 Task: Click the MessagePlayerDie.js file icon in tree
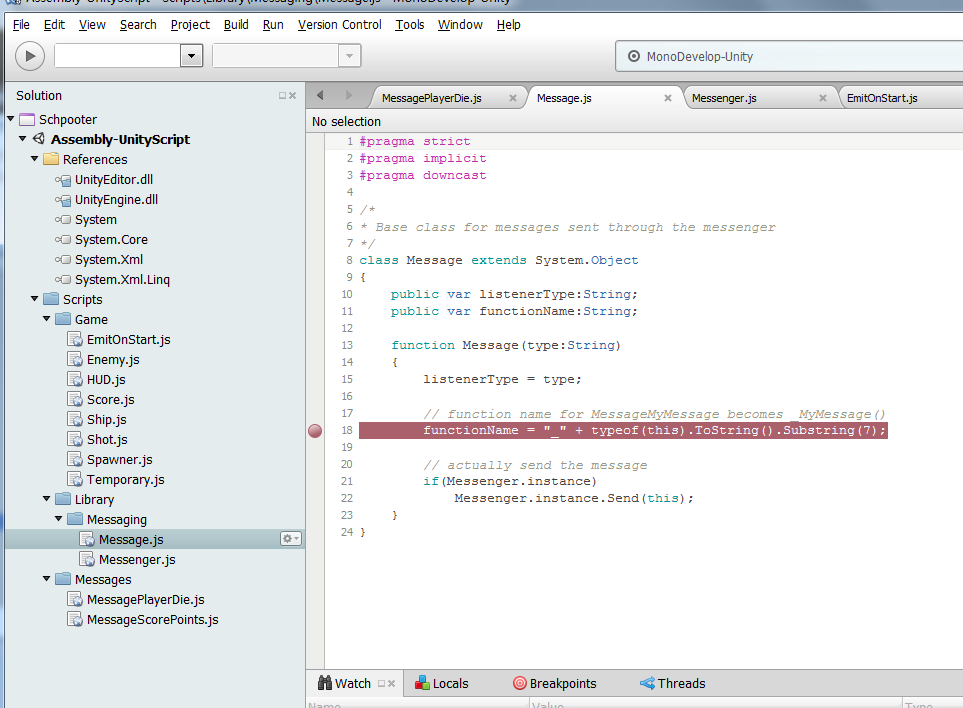75,599
